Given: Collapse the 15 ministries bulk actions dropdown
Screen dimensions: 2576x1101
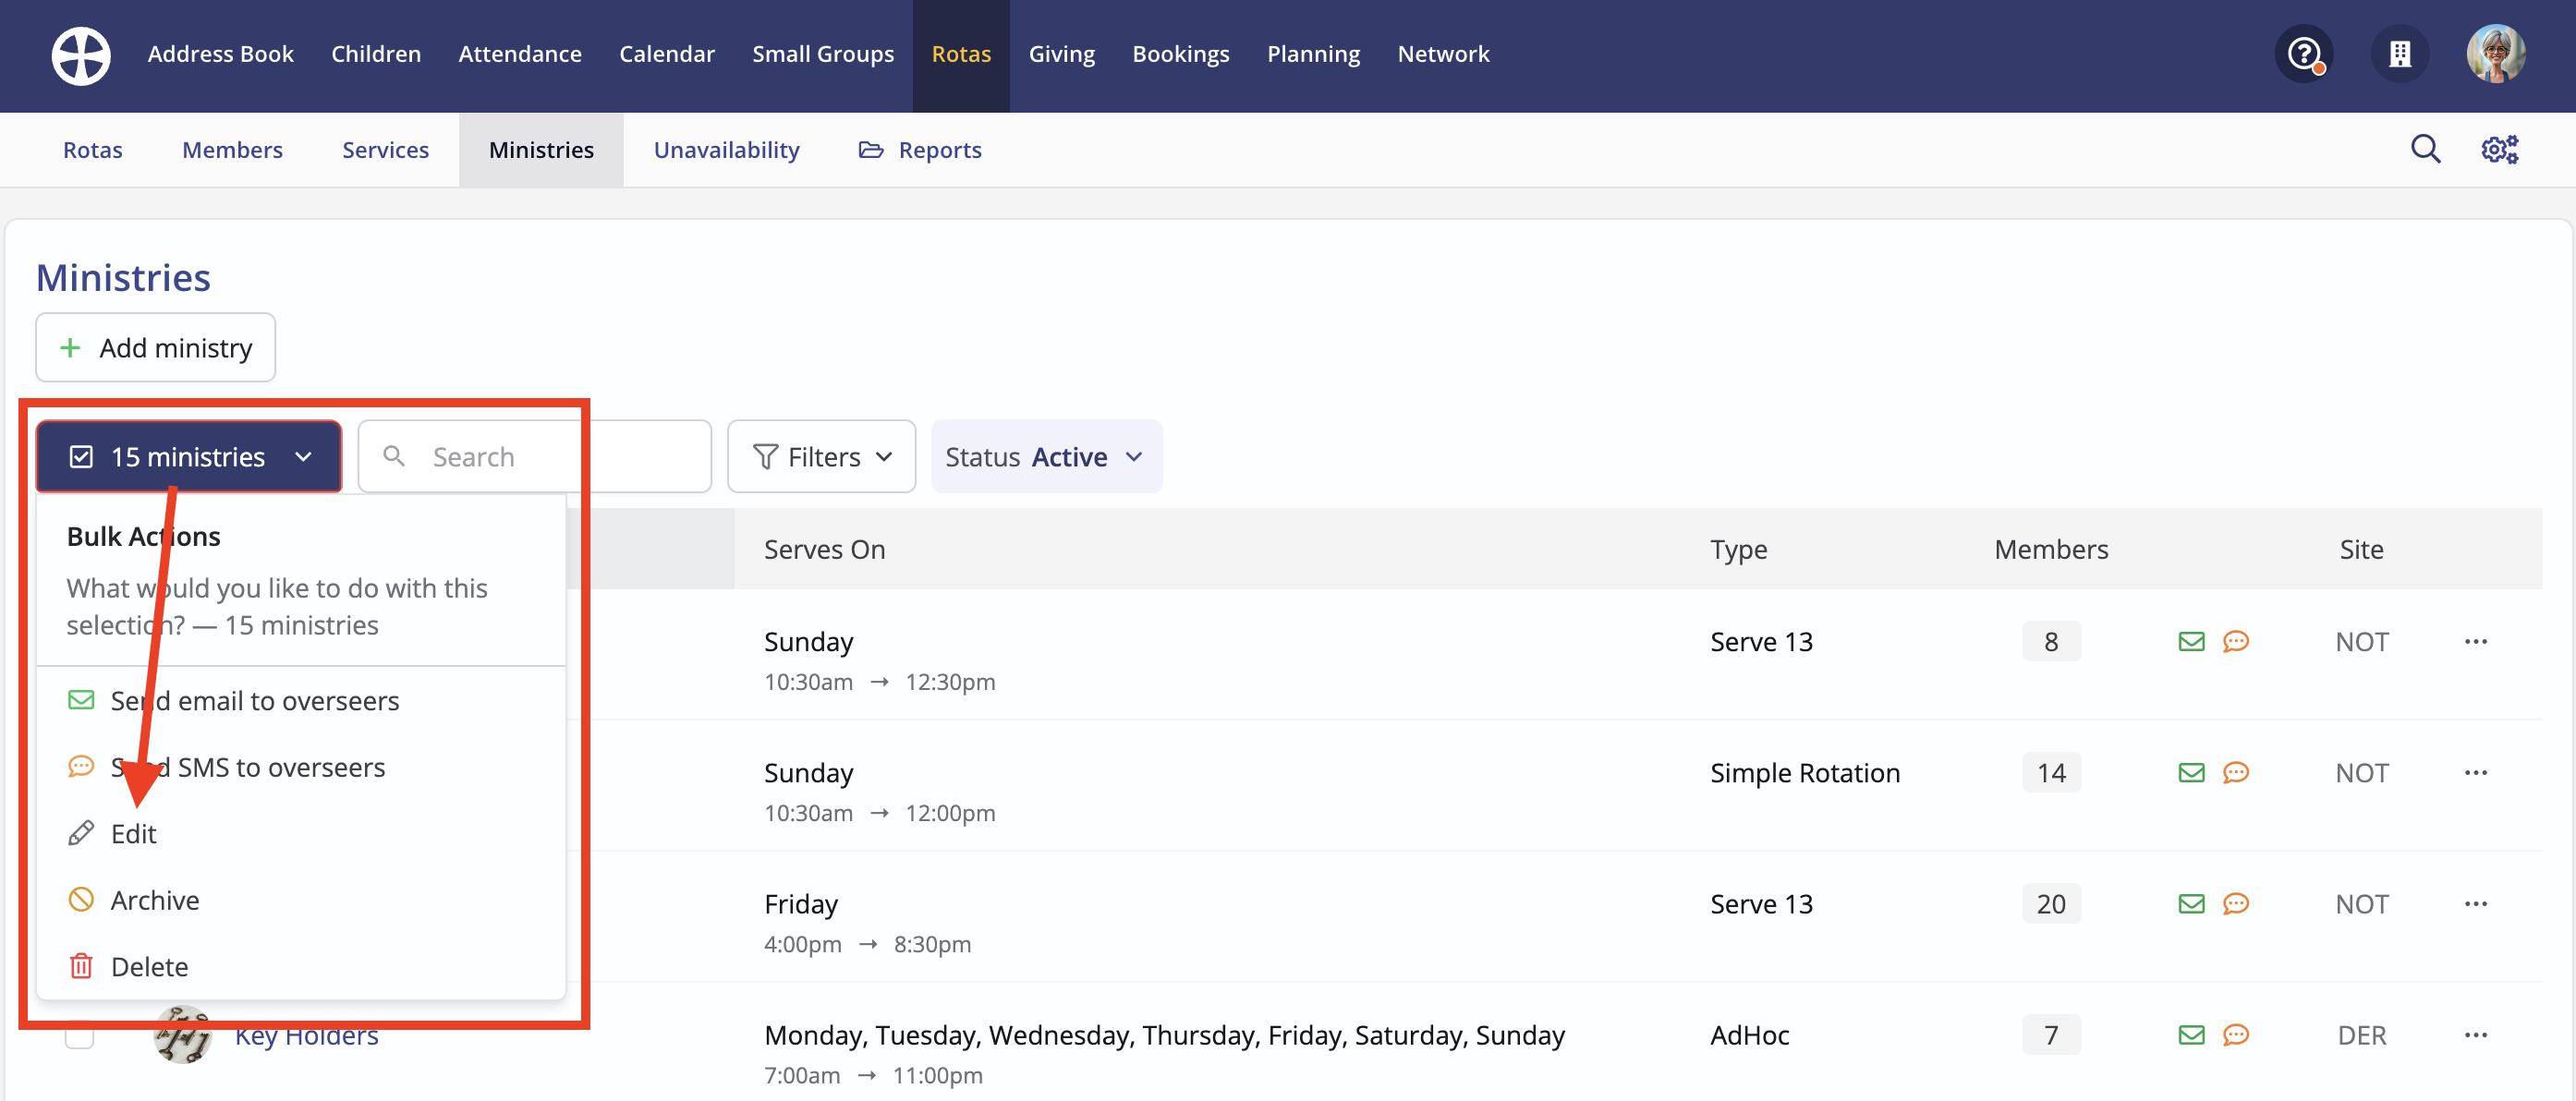Looking at the screenshot, I should point(303,457).
